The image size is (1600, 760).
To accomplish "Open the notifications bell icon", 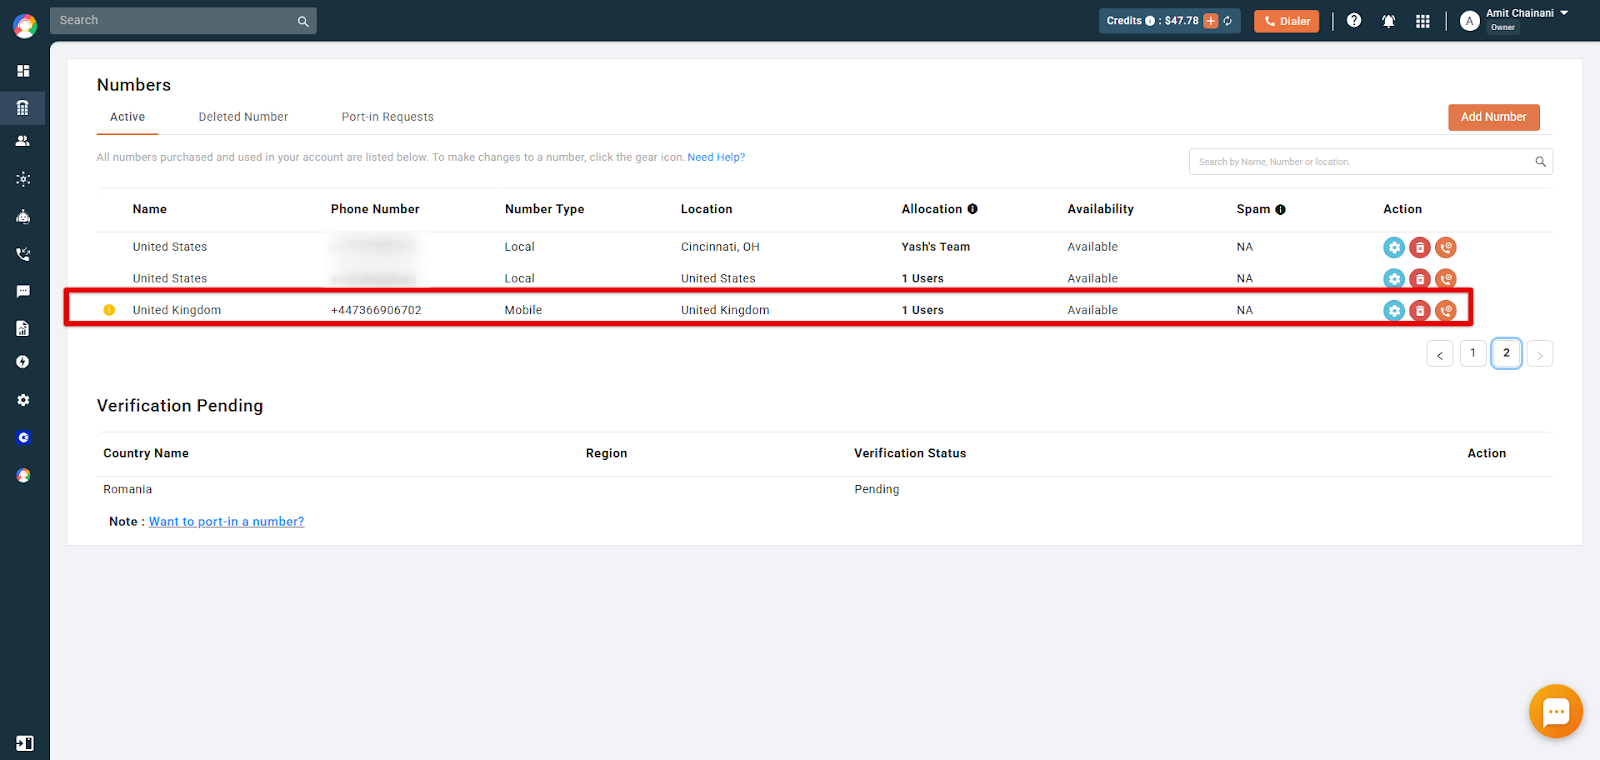I will (1389, 21).
